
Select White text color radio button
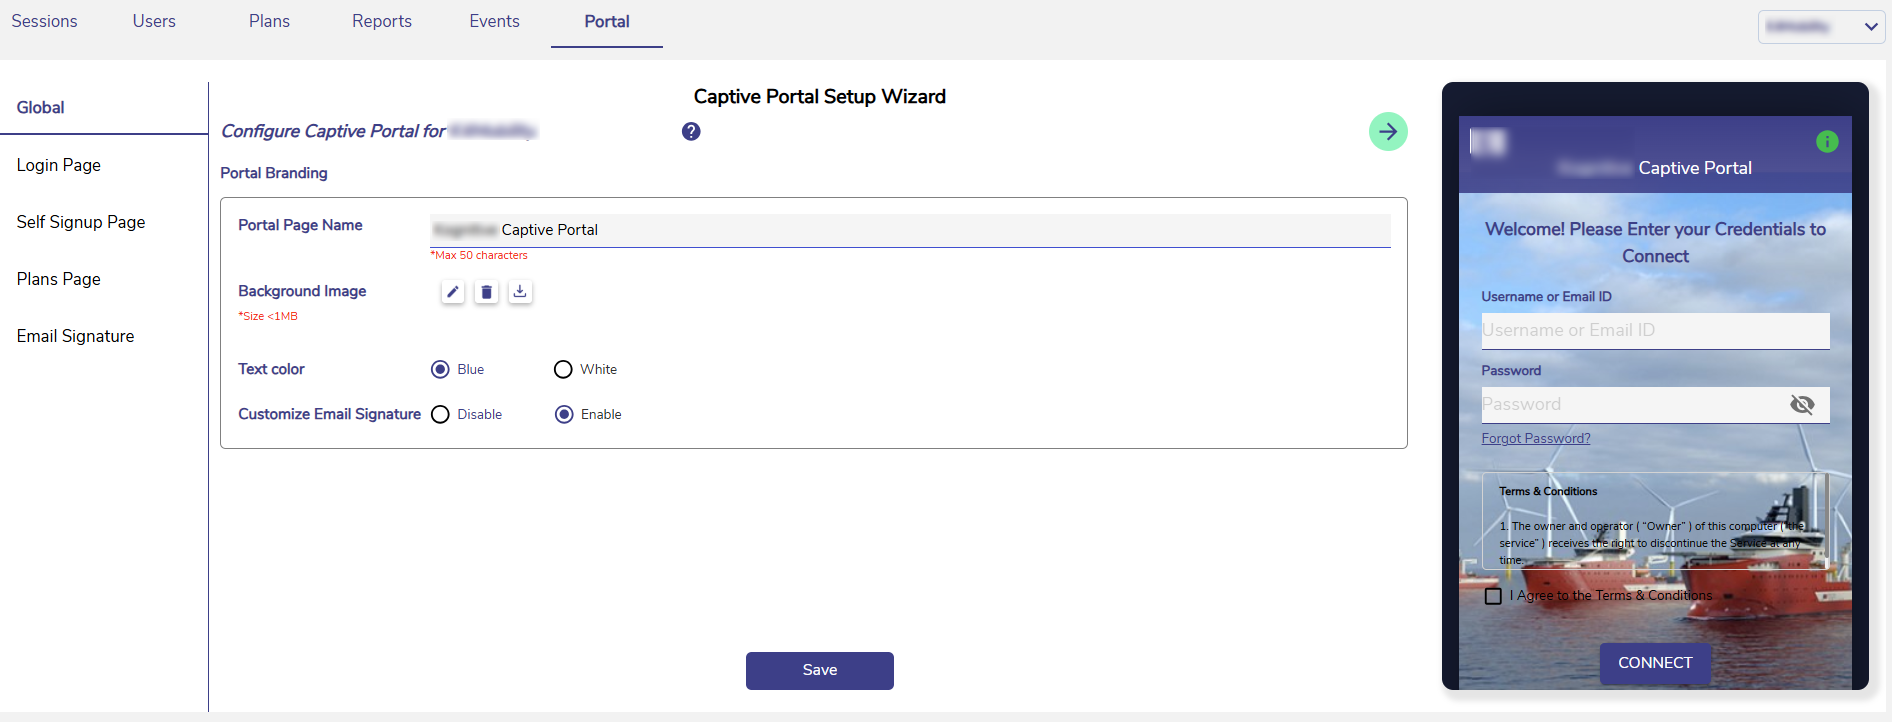point(563,369)
